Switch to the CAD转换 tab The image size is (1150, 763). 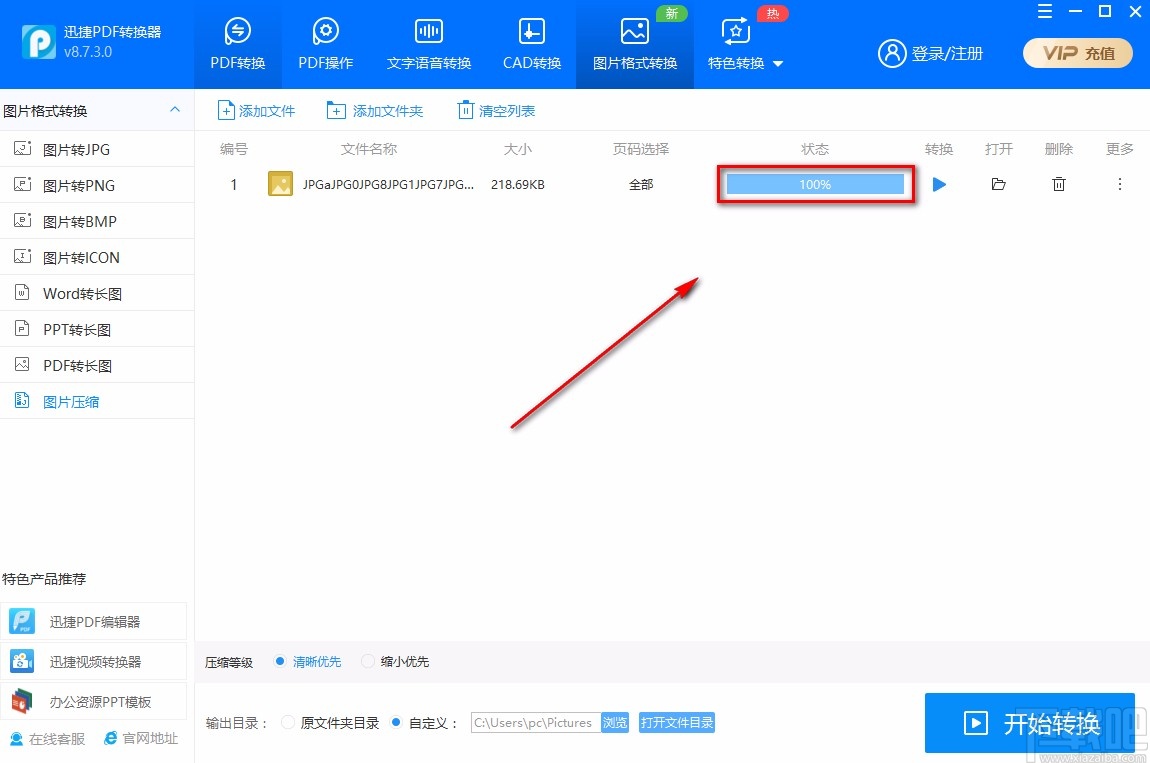click(x=530, y=45)
